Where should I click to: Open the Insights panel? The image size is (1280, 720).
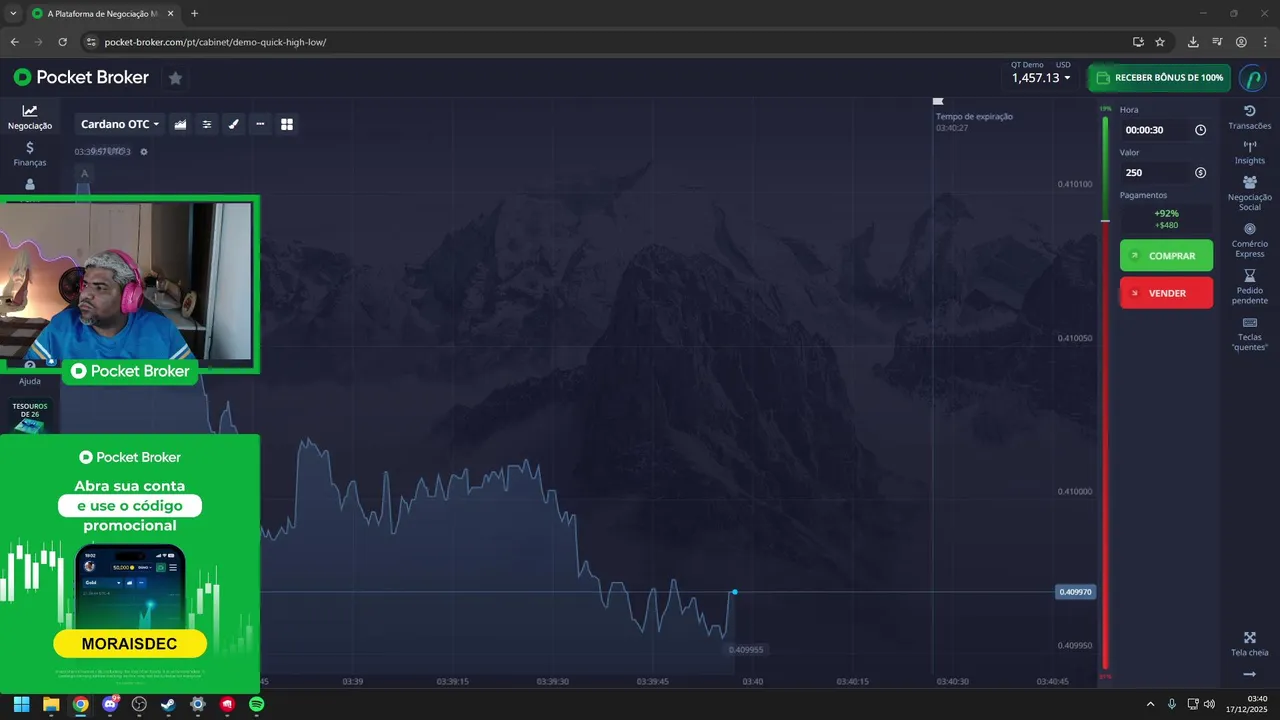(x=1250, y=153)
